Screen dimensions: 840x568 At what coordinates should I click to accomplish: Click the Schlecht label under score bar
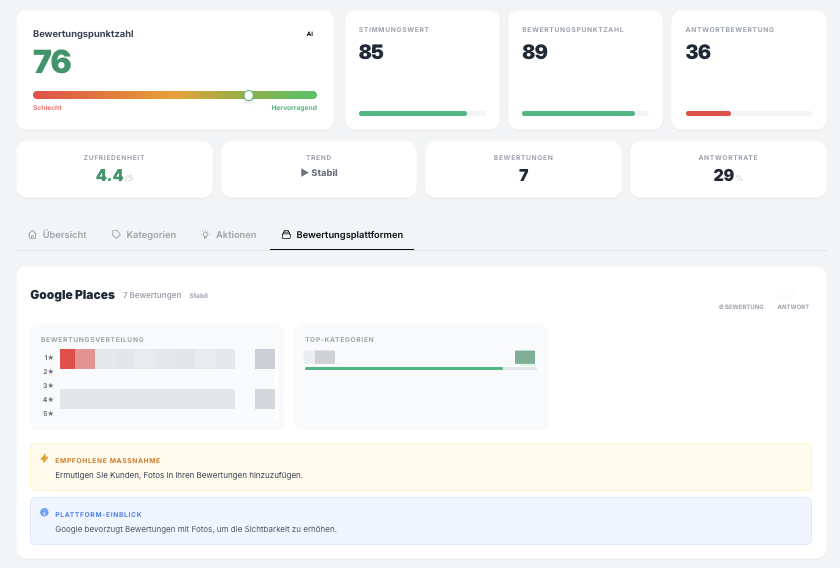47,108
